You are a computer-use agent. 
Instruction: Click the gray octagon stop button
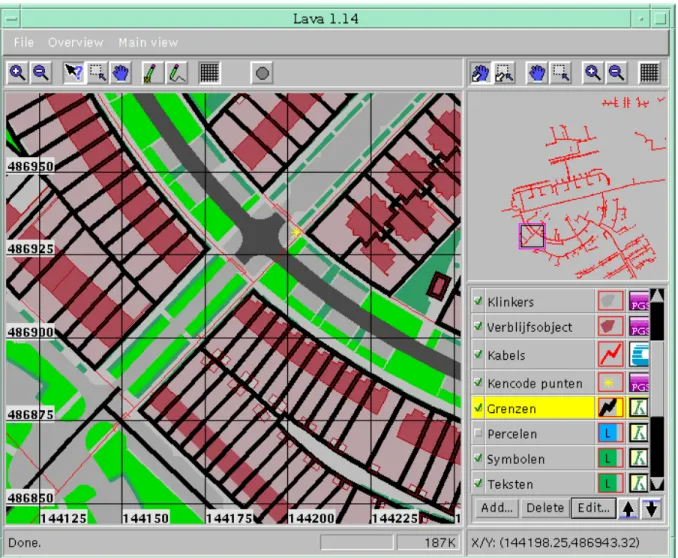point(262,73)
